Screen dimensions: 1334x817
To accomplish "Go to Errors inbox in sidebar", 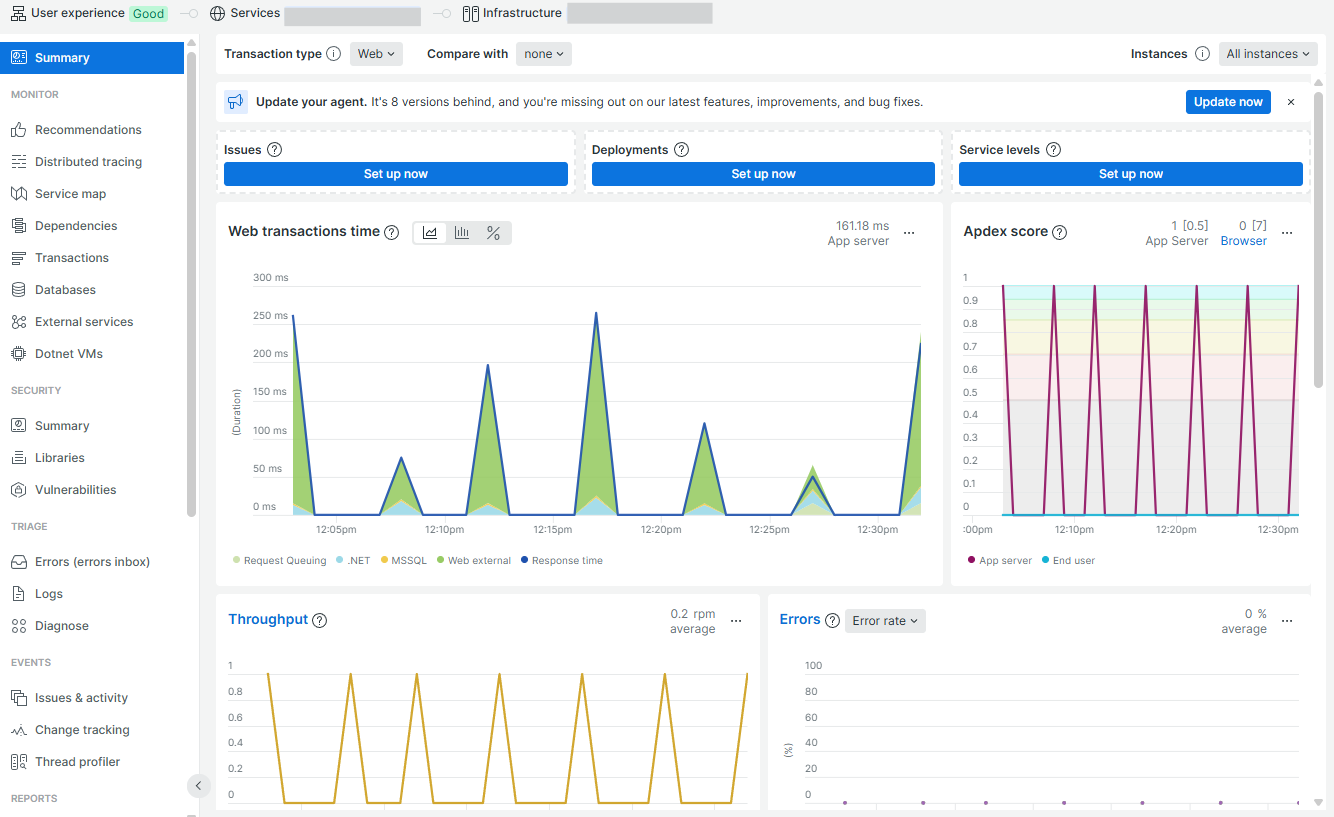I will point(92,562).
